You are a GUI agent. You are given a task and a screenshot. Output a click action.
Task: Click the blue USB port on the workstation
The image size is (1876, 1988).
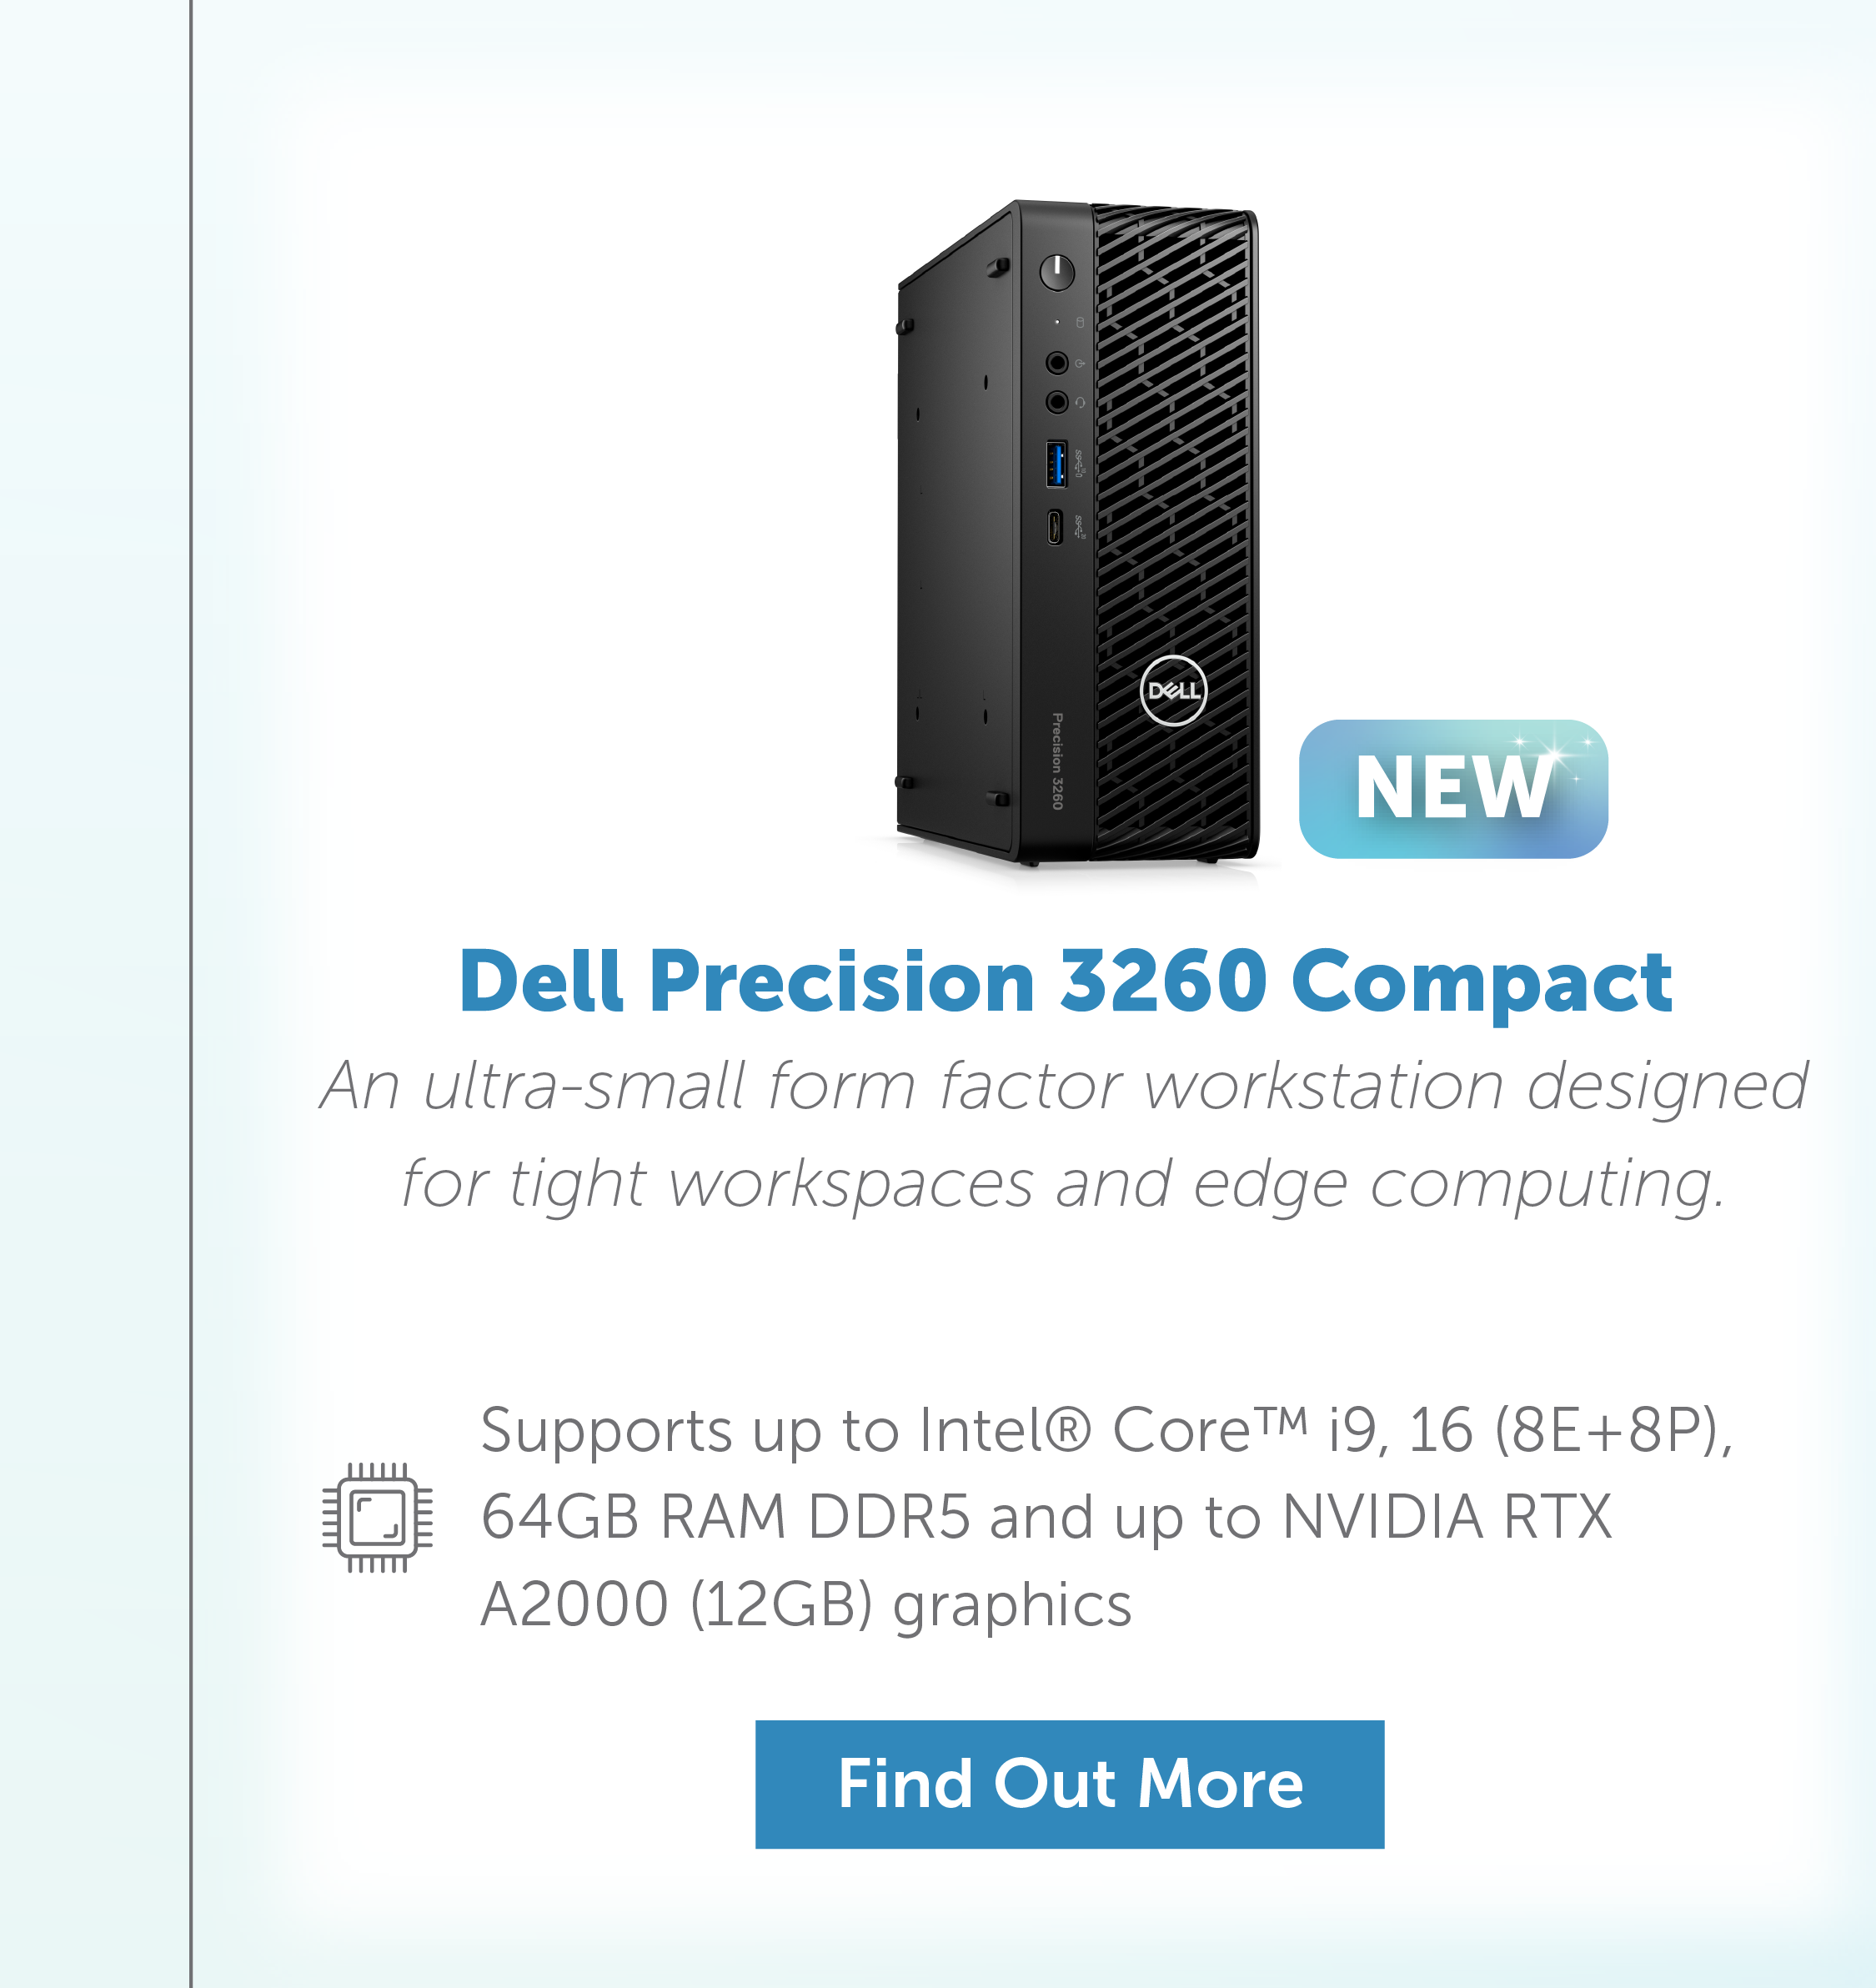[x=1056, y=464]
